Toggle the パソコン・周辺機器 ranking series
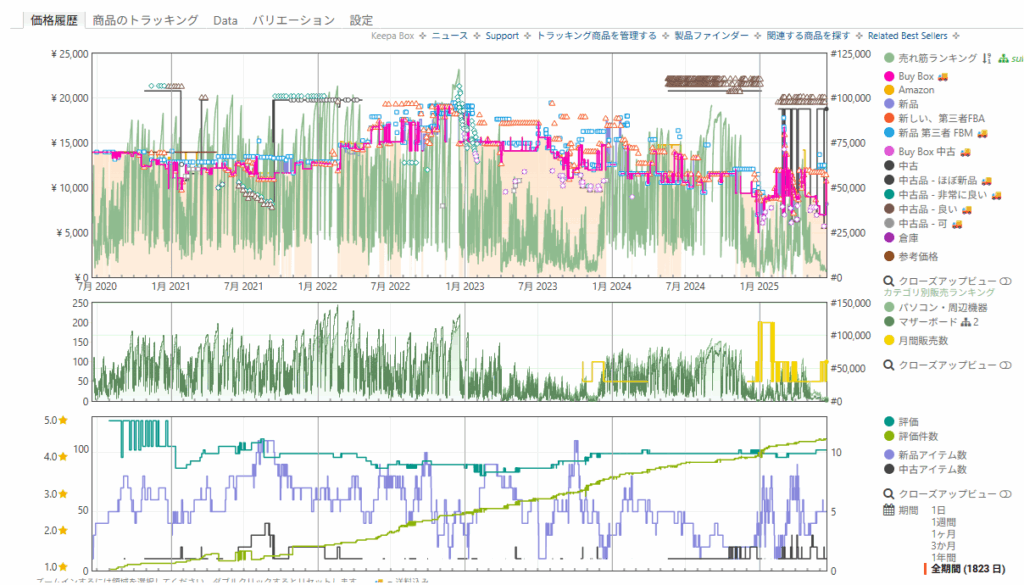This screenshot has height=585, width=1024. pyautogui.click(x=936, y=307)
